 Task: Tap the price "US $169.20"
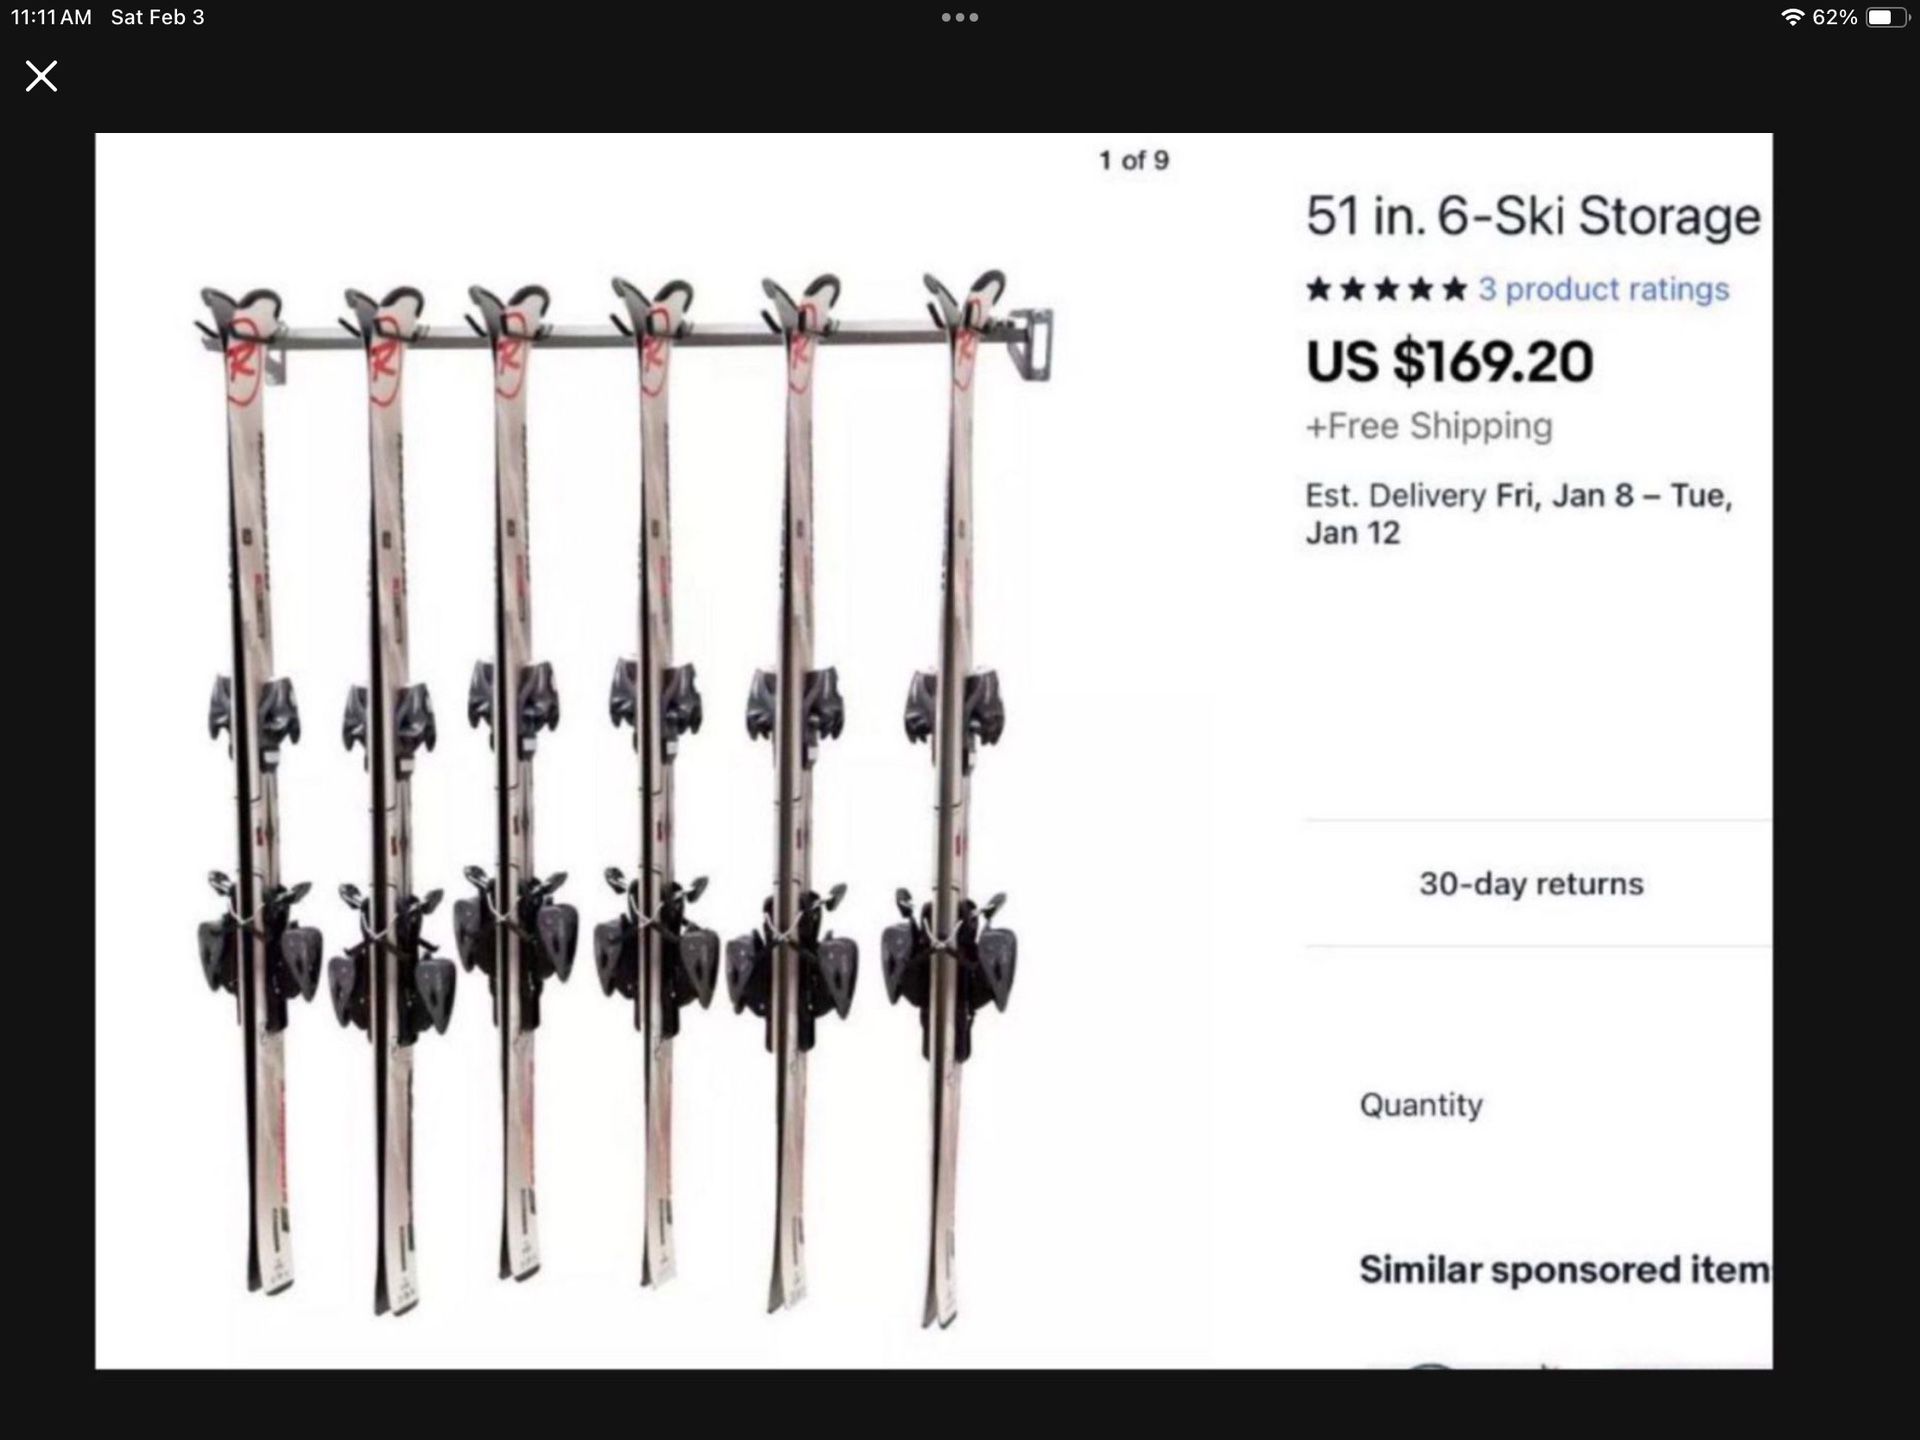(x=1450, y=362)
